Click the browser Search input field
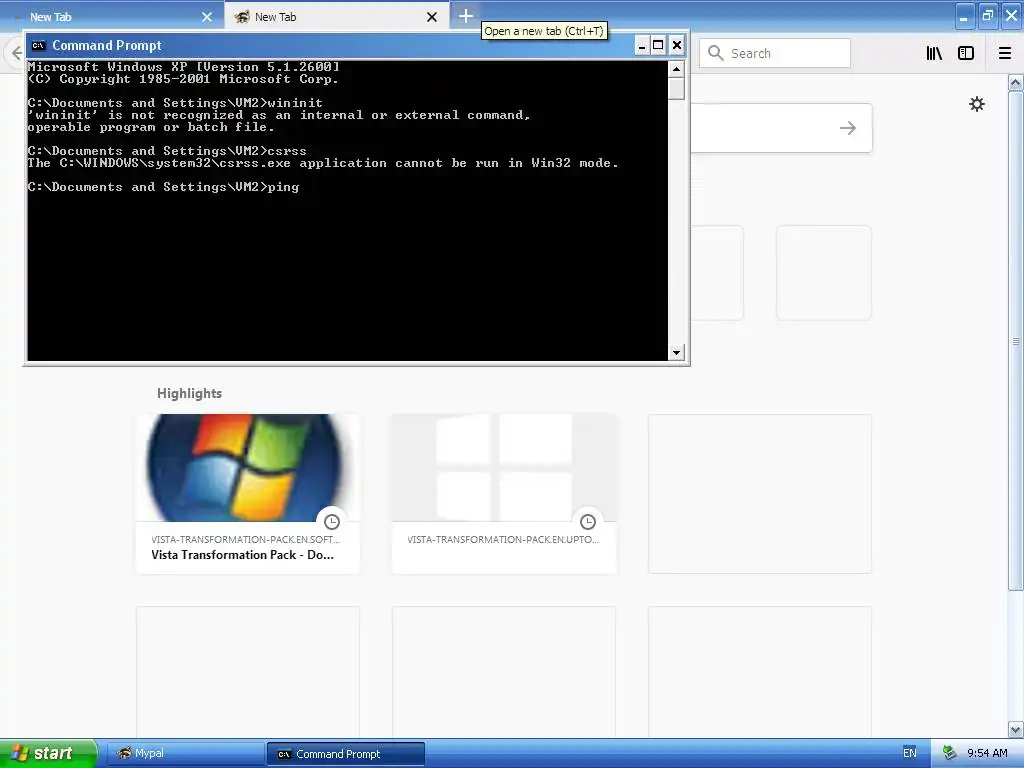The image size is (1024, 768). point(775,53)
